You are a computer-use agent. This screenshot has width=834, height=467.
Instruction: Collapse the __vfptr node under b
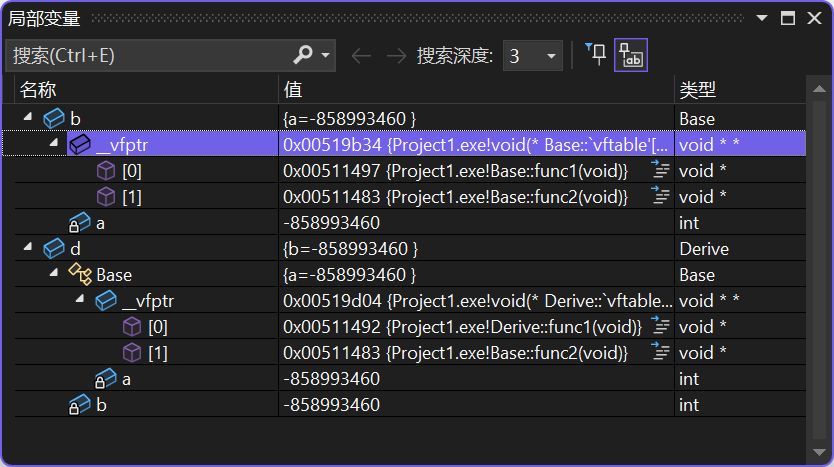coord(54,142)
